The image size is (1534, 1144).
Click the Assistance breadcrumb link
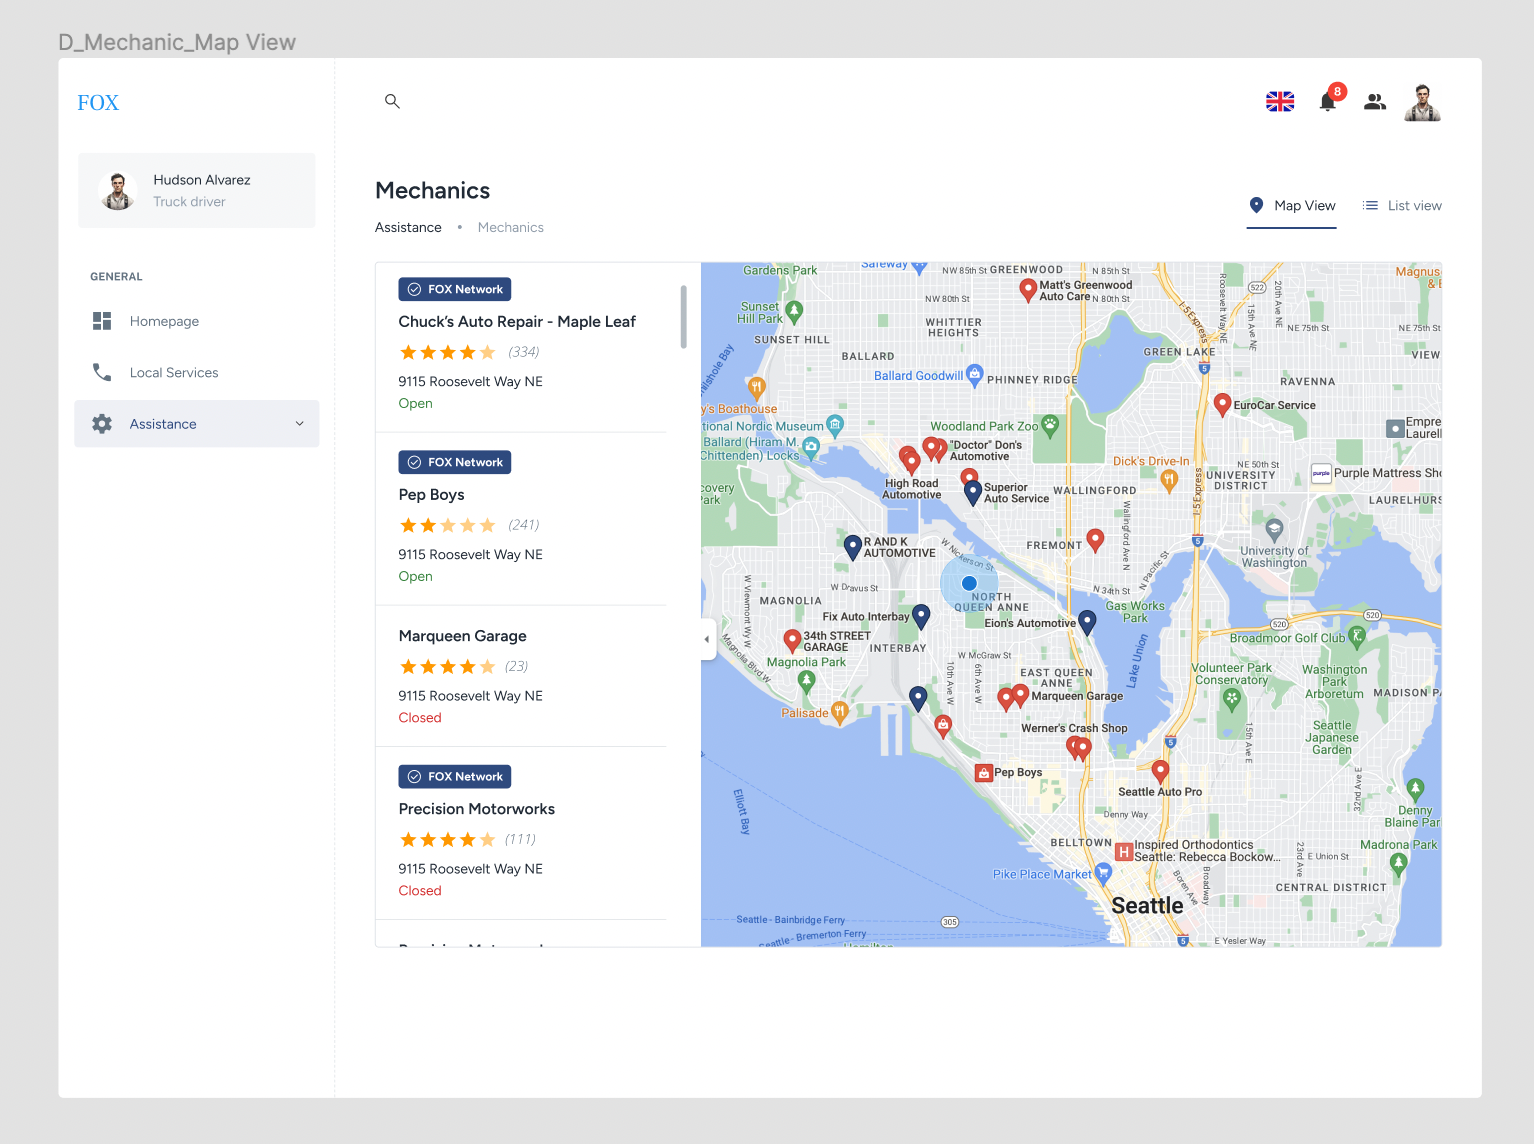(x=408, y=227)
